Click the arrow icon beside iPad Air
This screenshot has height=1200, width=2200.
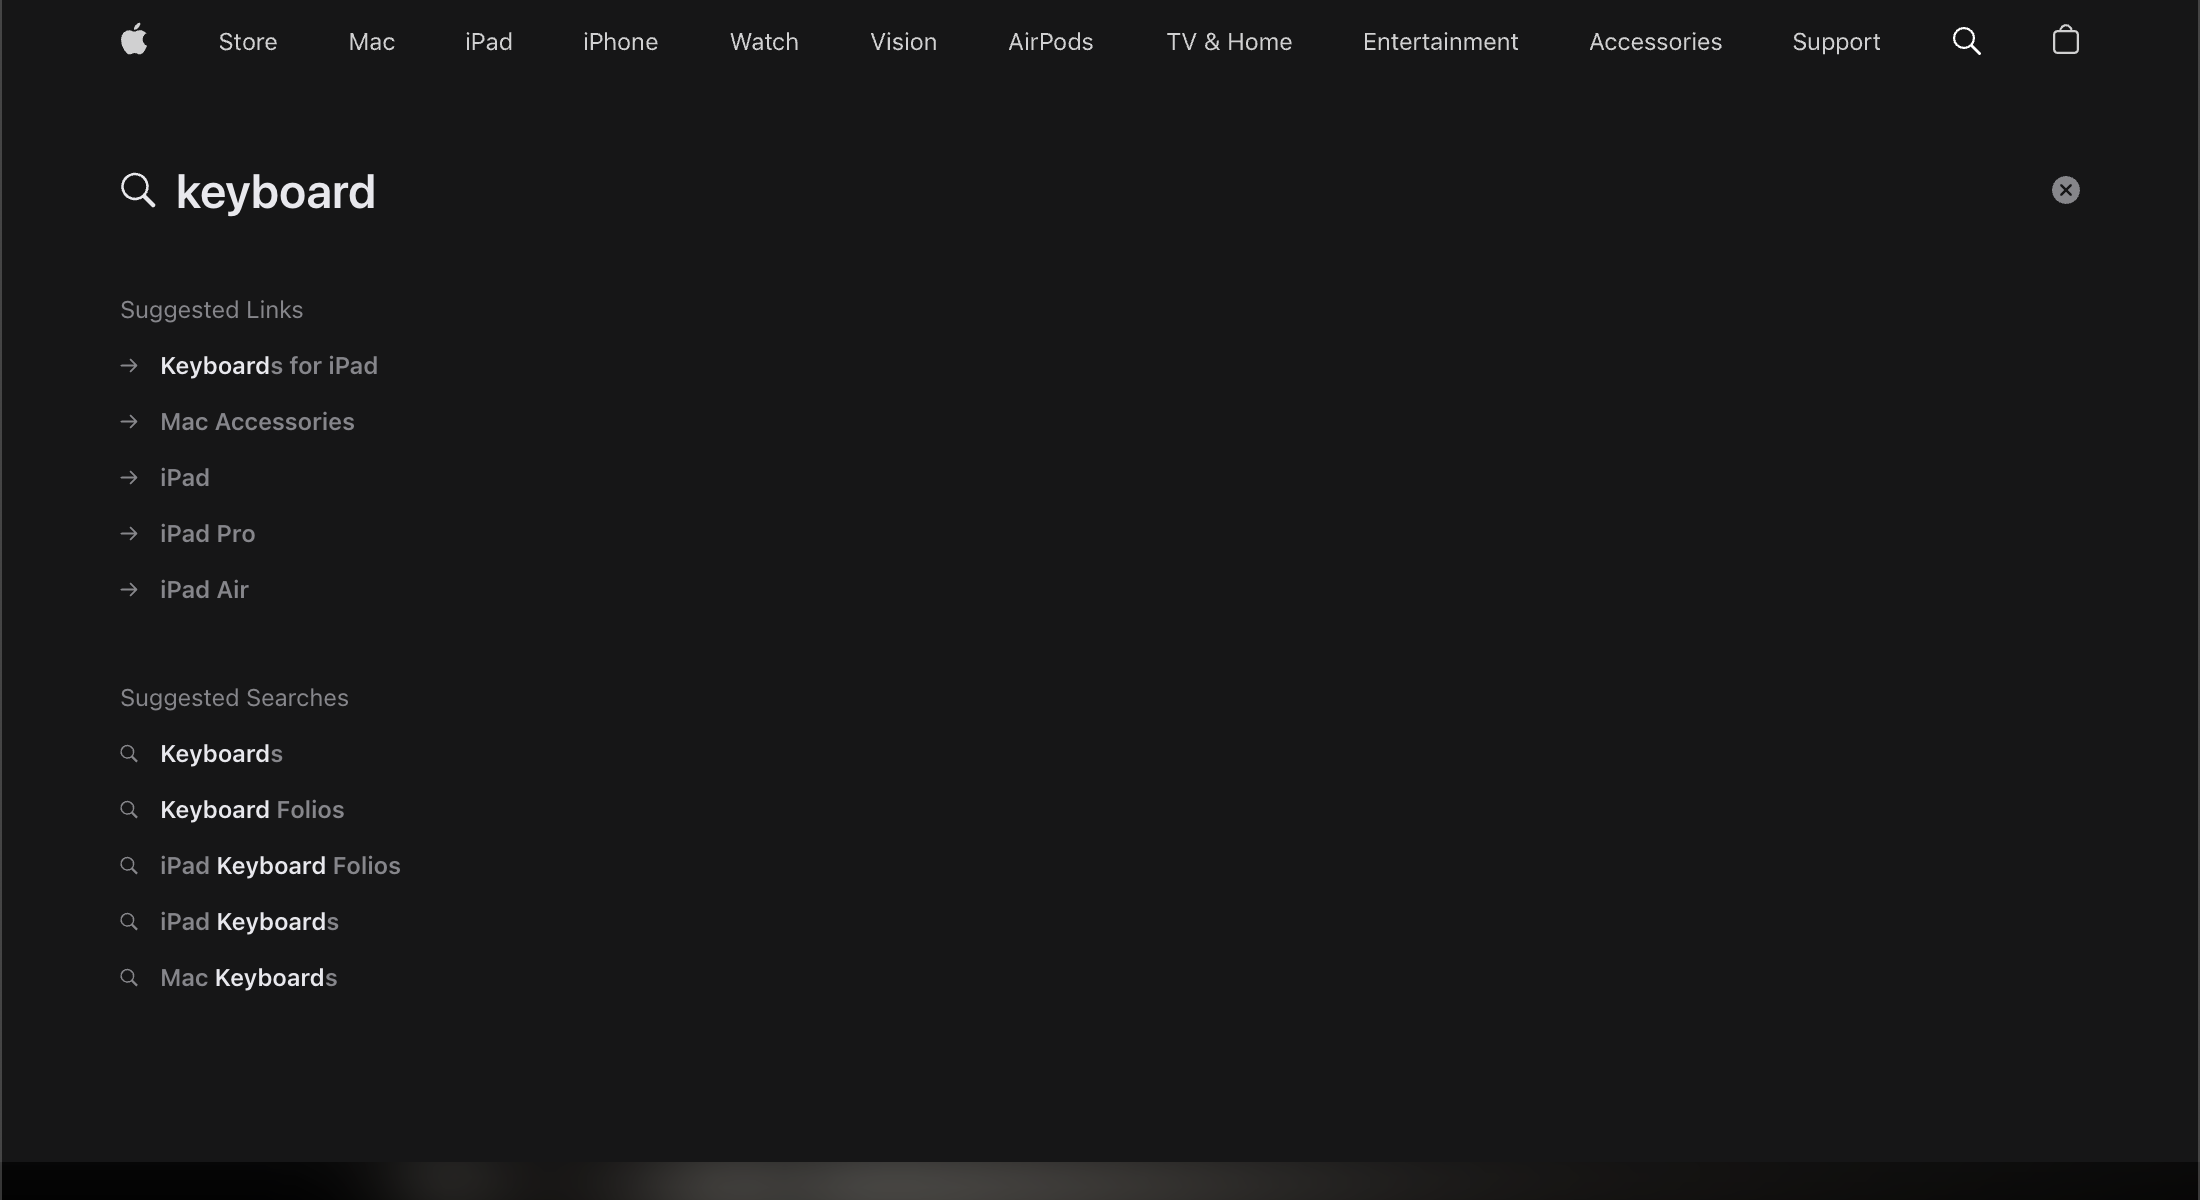(x=130, y=590)
